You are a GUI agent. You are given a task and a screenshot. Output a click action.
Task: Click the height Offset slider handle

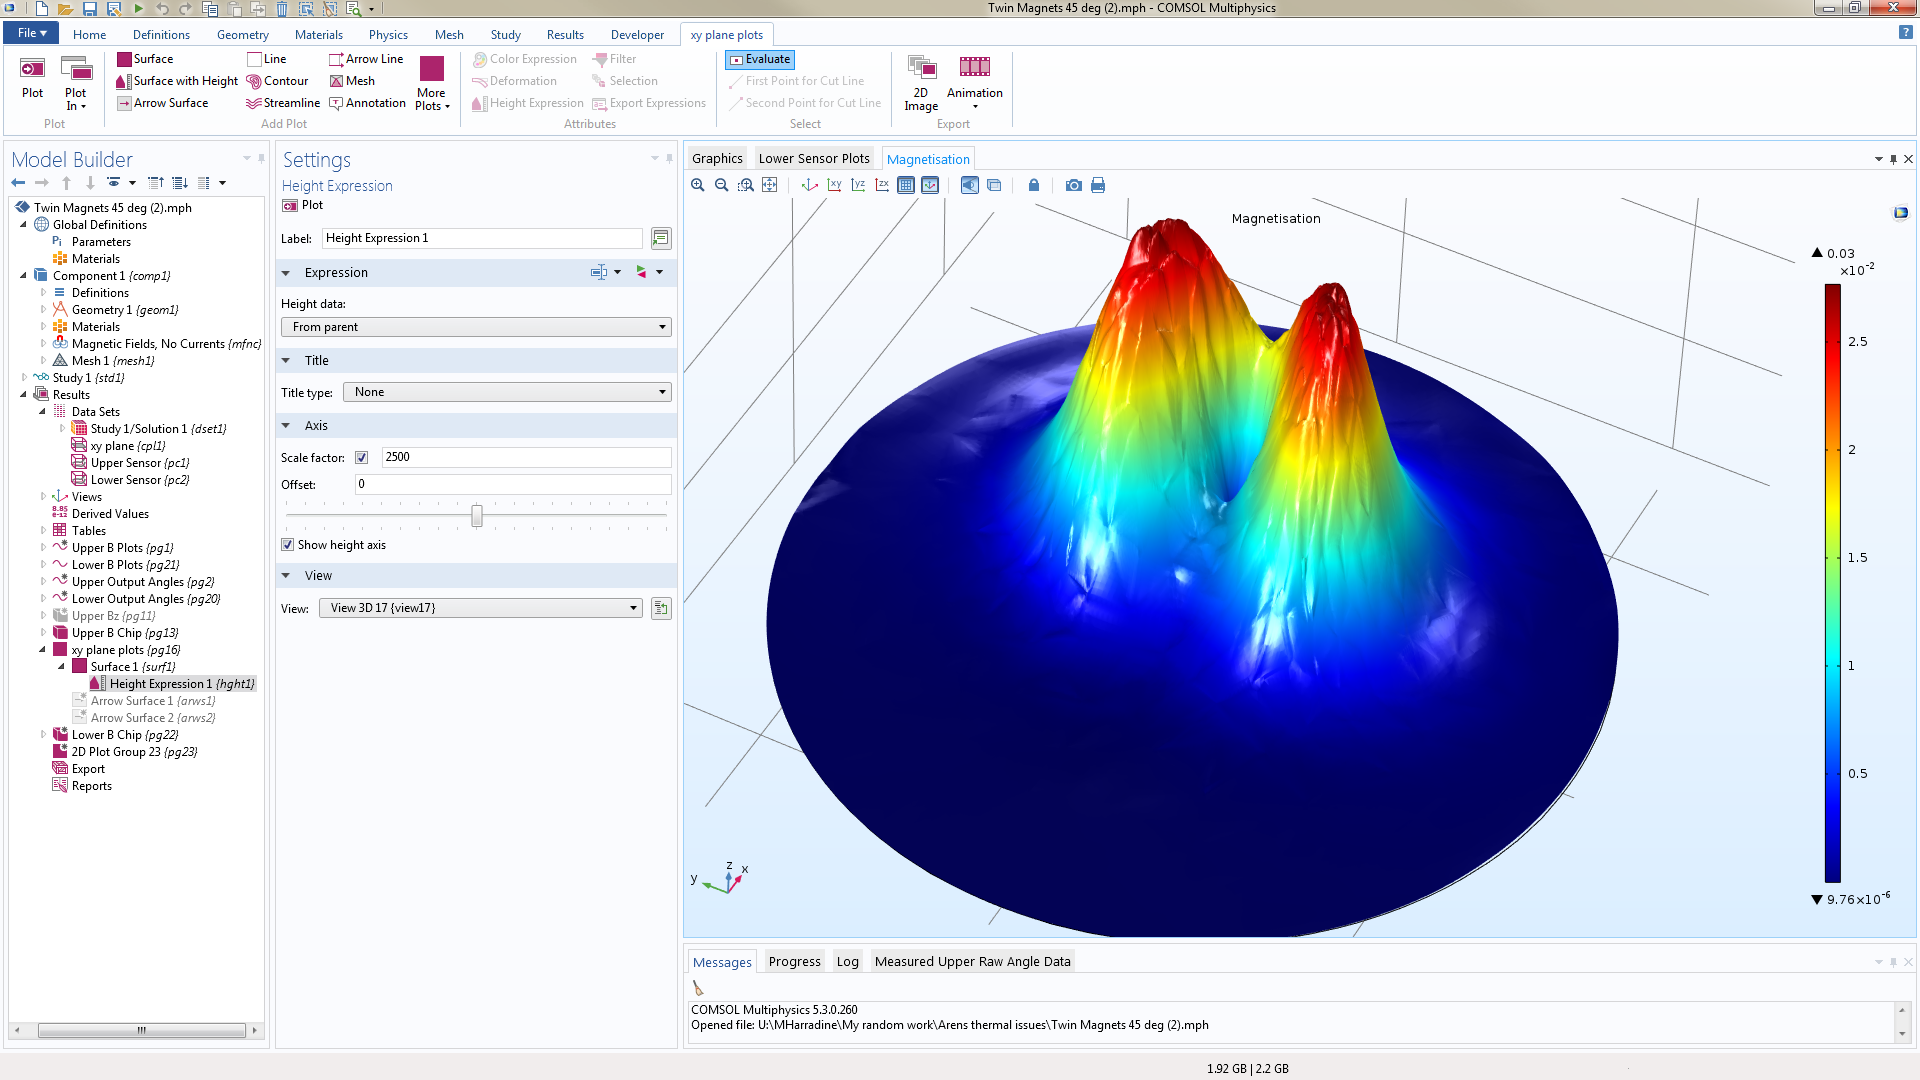(477, 515)
